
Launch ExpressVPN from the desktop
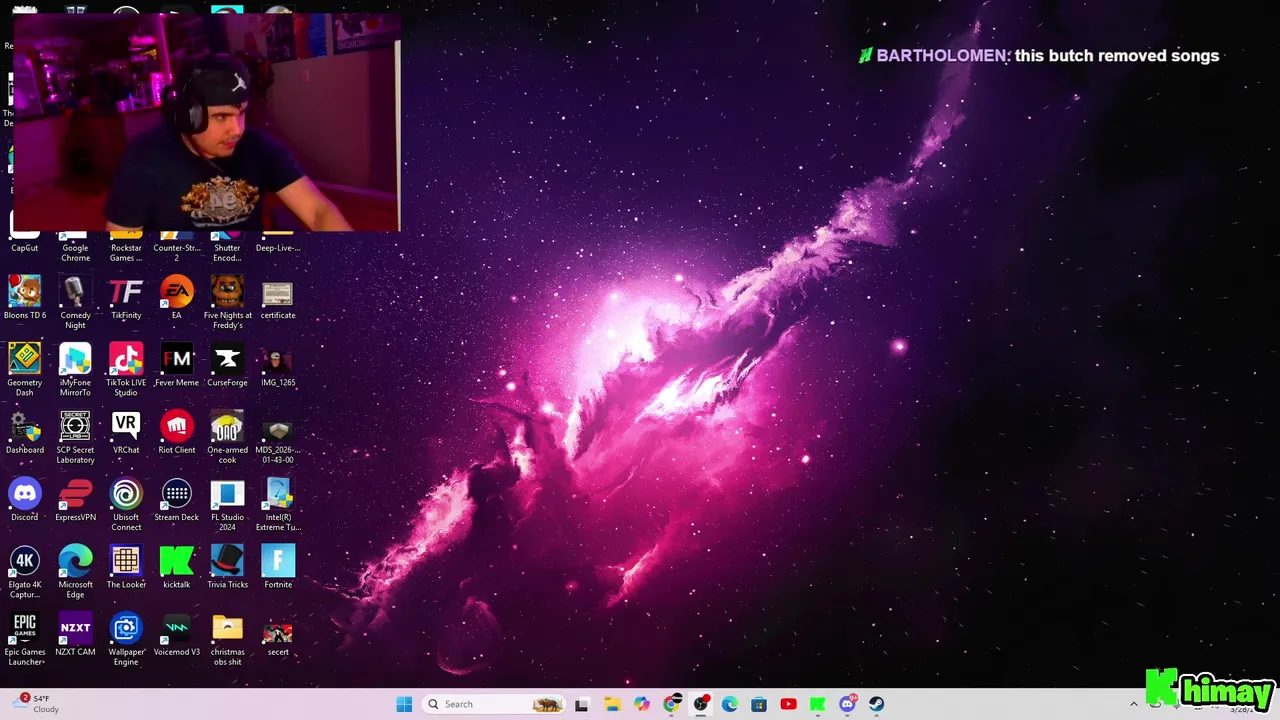(x=75, y=500)
